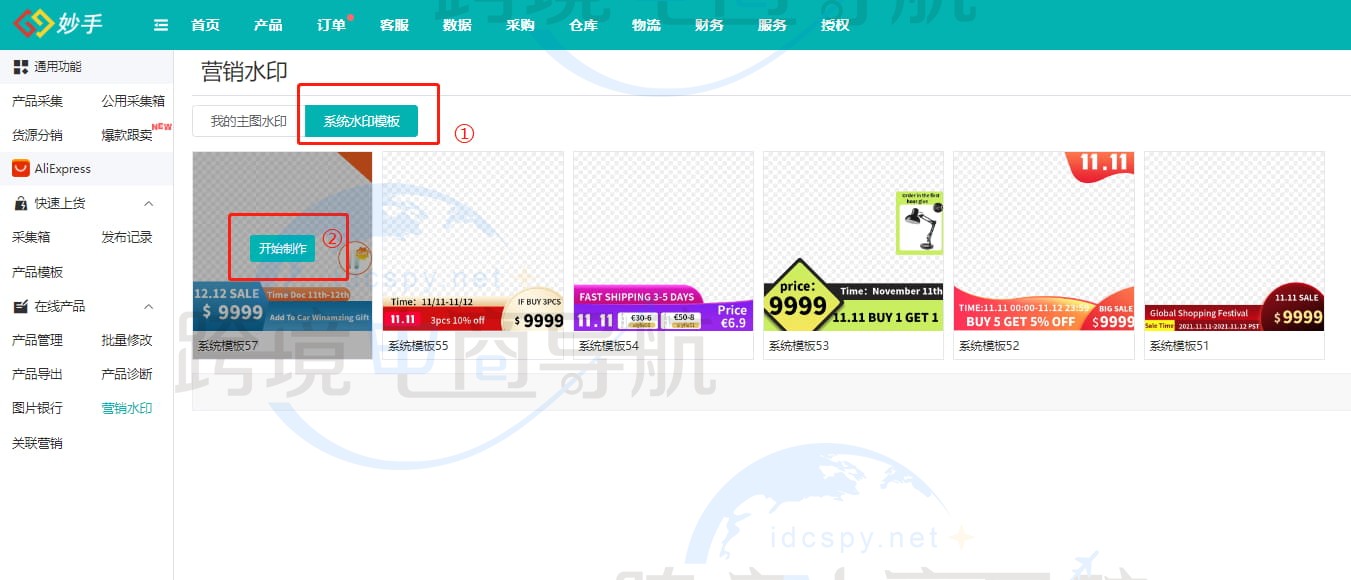The image size is (1351, 580).
Task: Collapse the 快速上货 section arrow
Action: pos(149,204)
